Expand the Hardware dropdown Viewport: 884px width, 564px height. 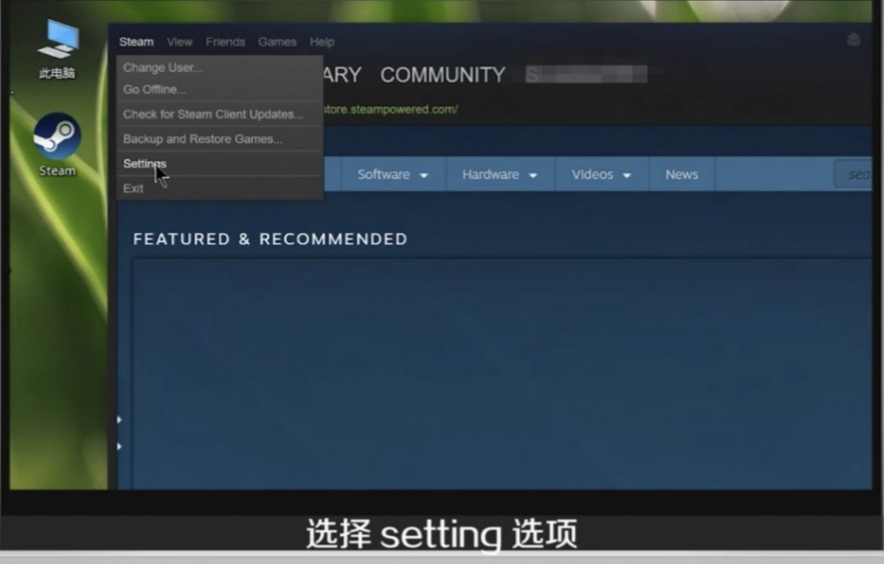(500, 175)
